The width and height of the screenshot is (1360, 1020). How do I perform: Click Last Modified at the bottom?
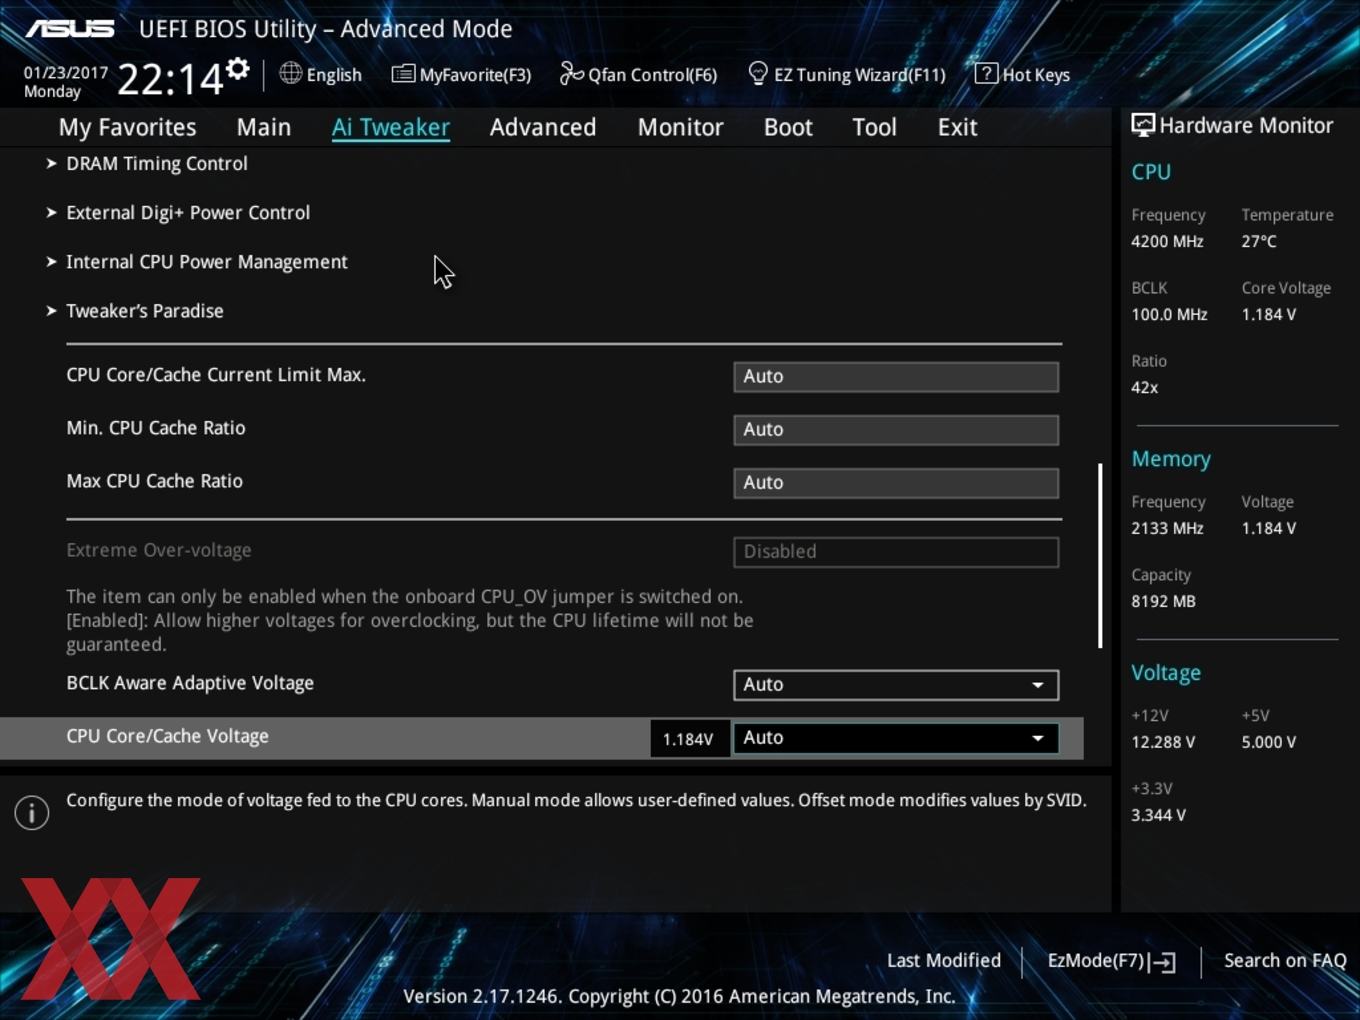pos(944,960)
